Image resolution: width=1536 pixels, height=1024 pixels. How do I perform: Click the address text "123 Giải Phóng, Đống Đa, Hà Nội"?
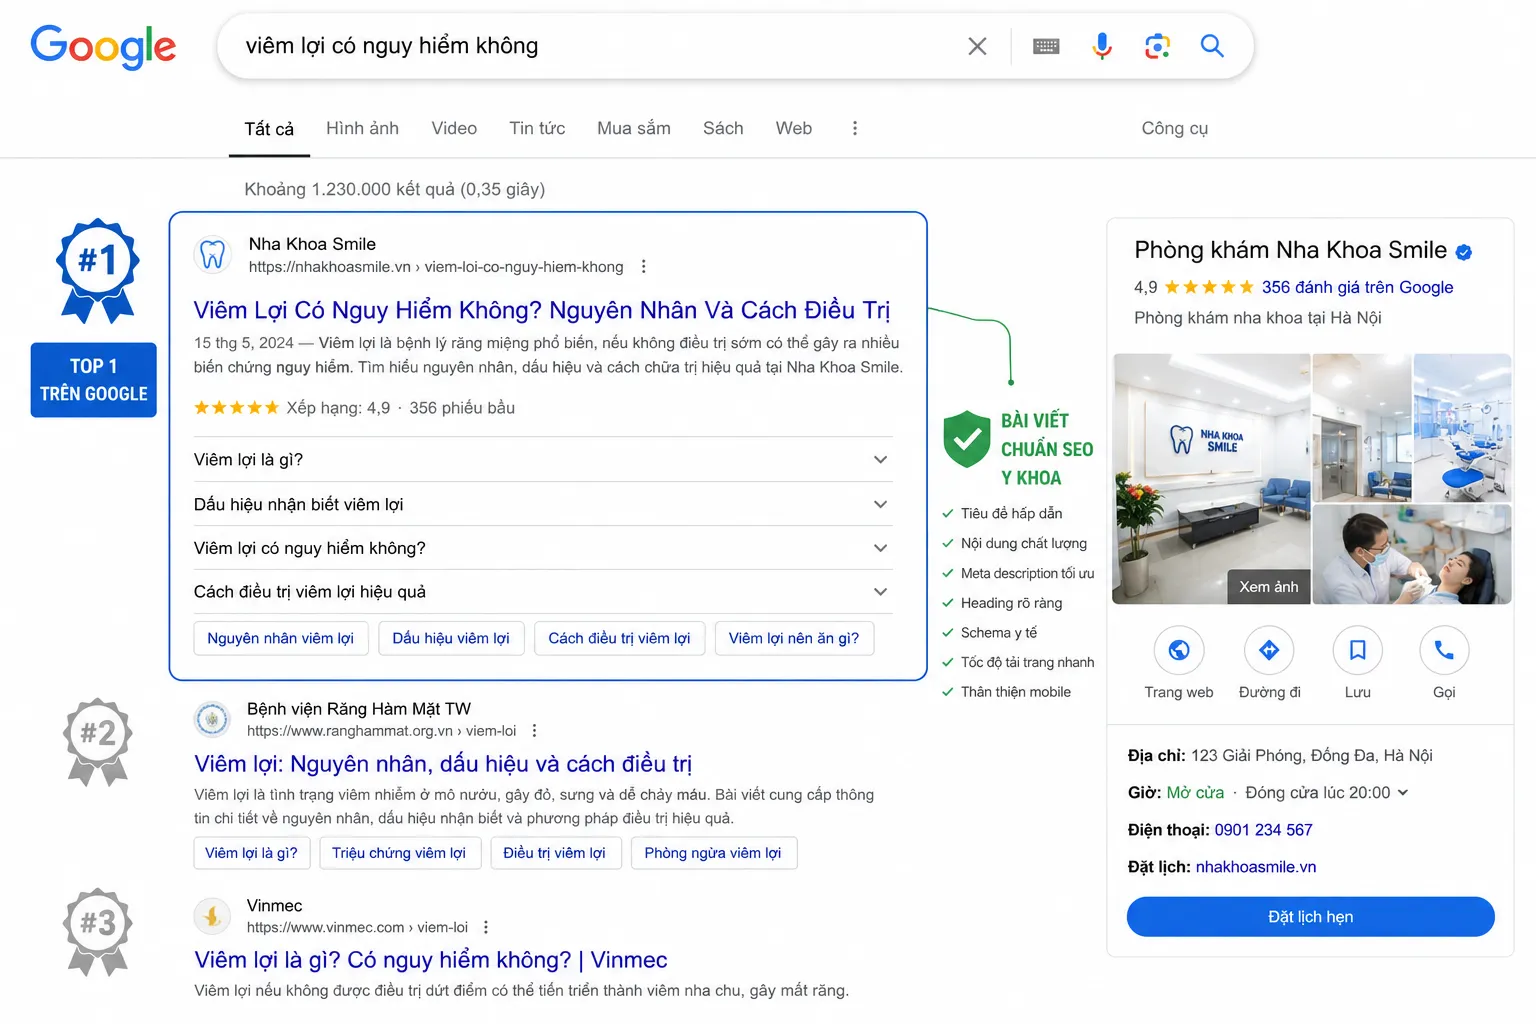[1312, 755]
